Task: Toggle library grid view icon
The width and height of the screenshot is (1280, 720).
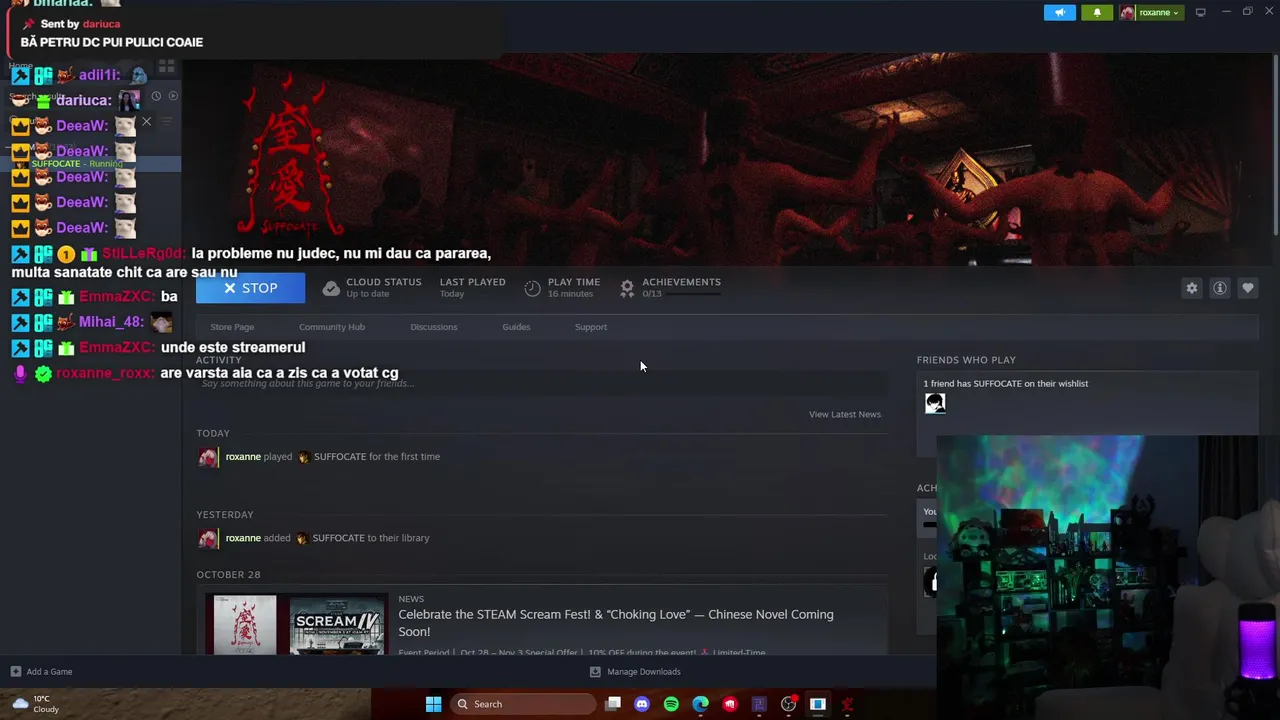Action: [167, 66]
